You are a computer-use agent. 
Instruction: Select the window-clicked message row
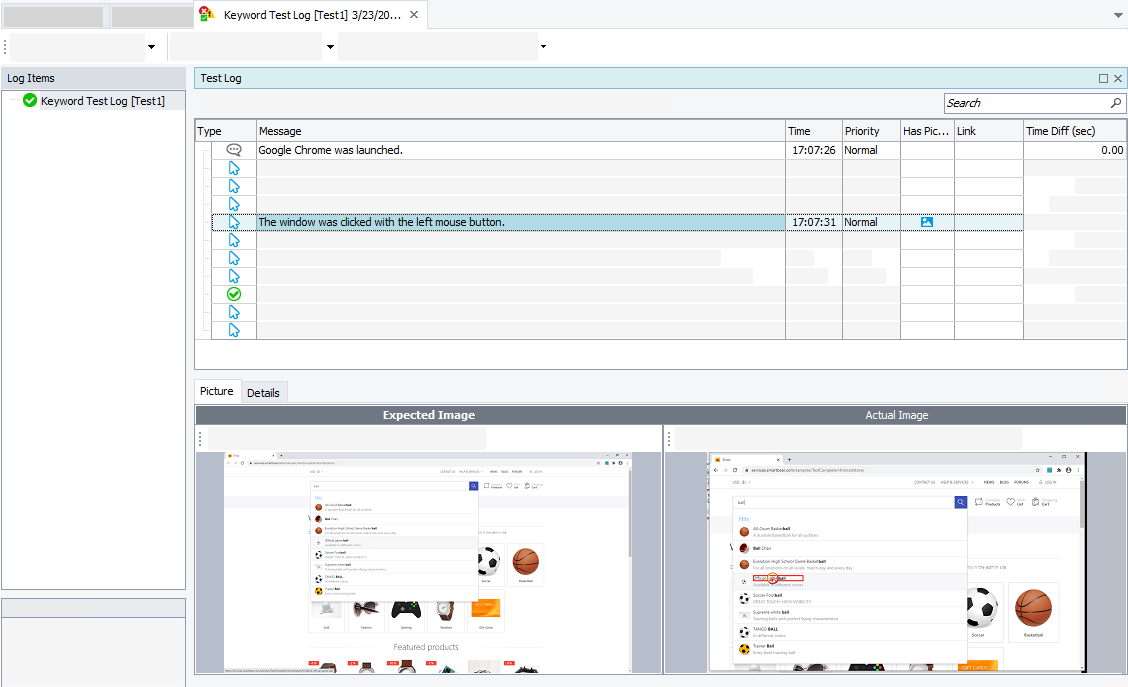[450, 222]
